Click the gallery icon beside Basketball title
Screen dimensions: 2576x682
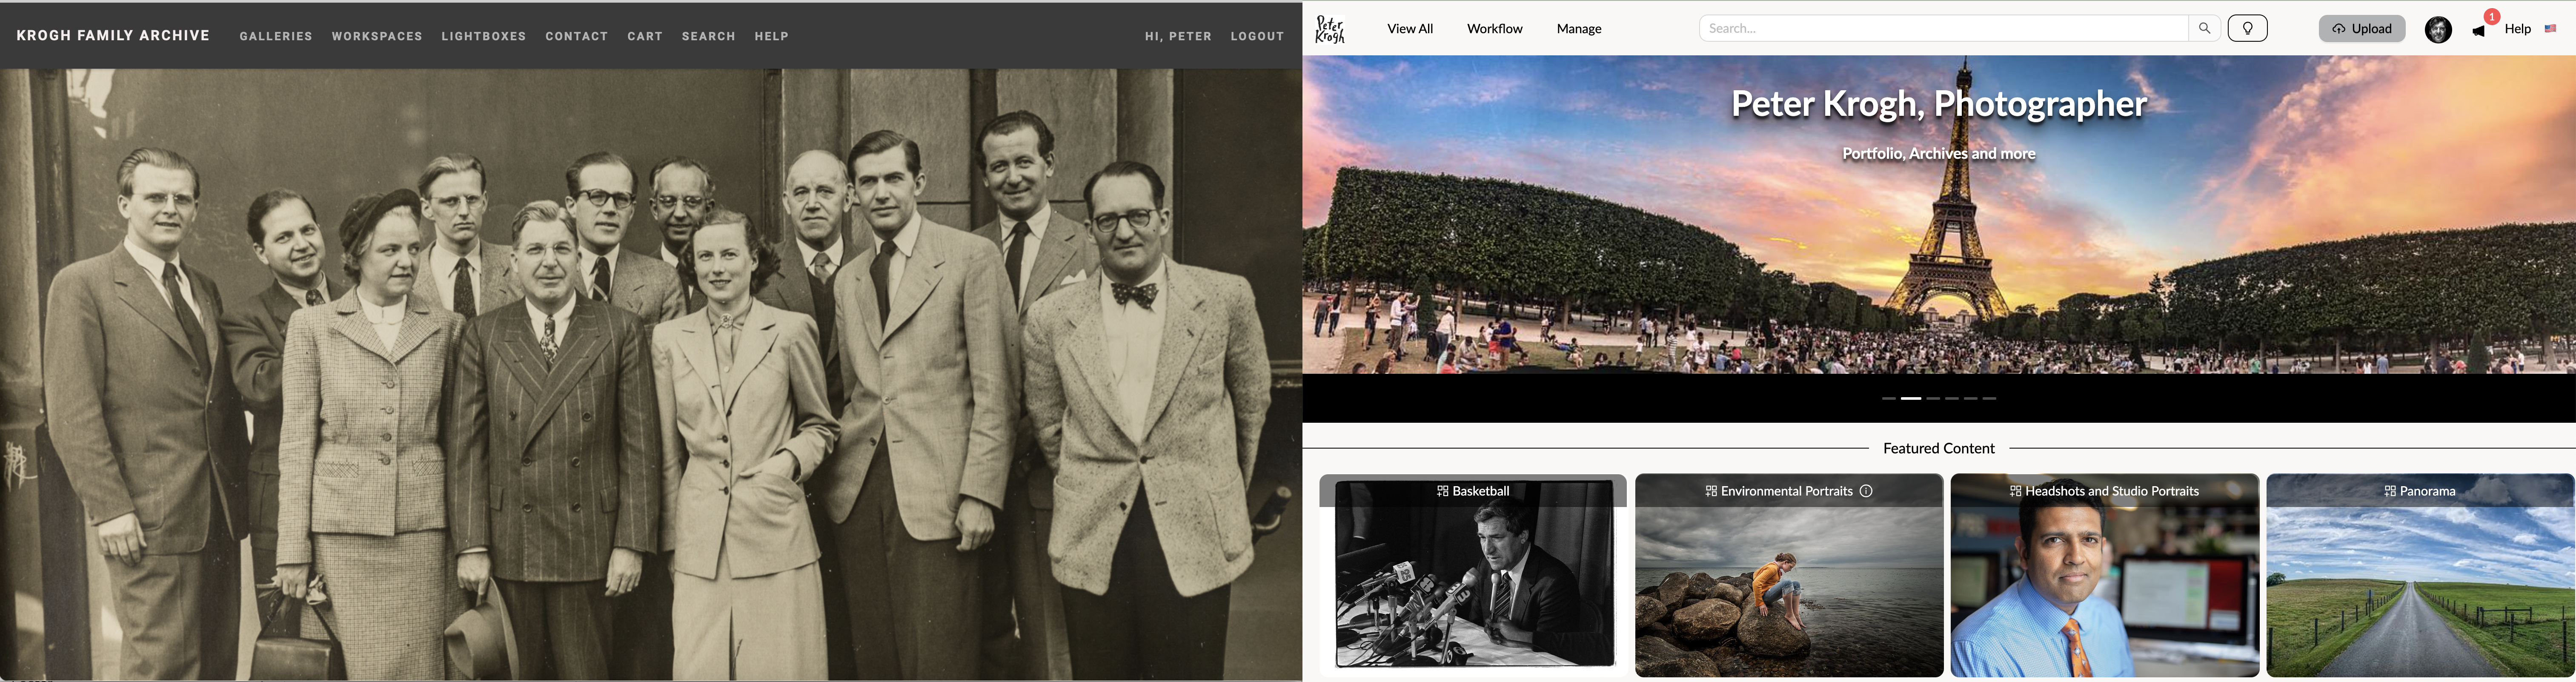tap(1442, 491)
